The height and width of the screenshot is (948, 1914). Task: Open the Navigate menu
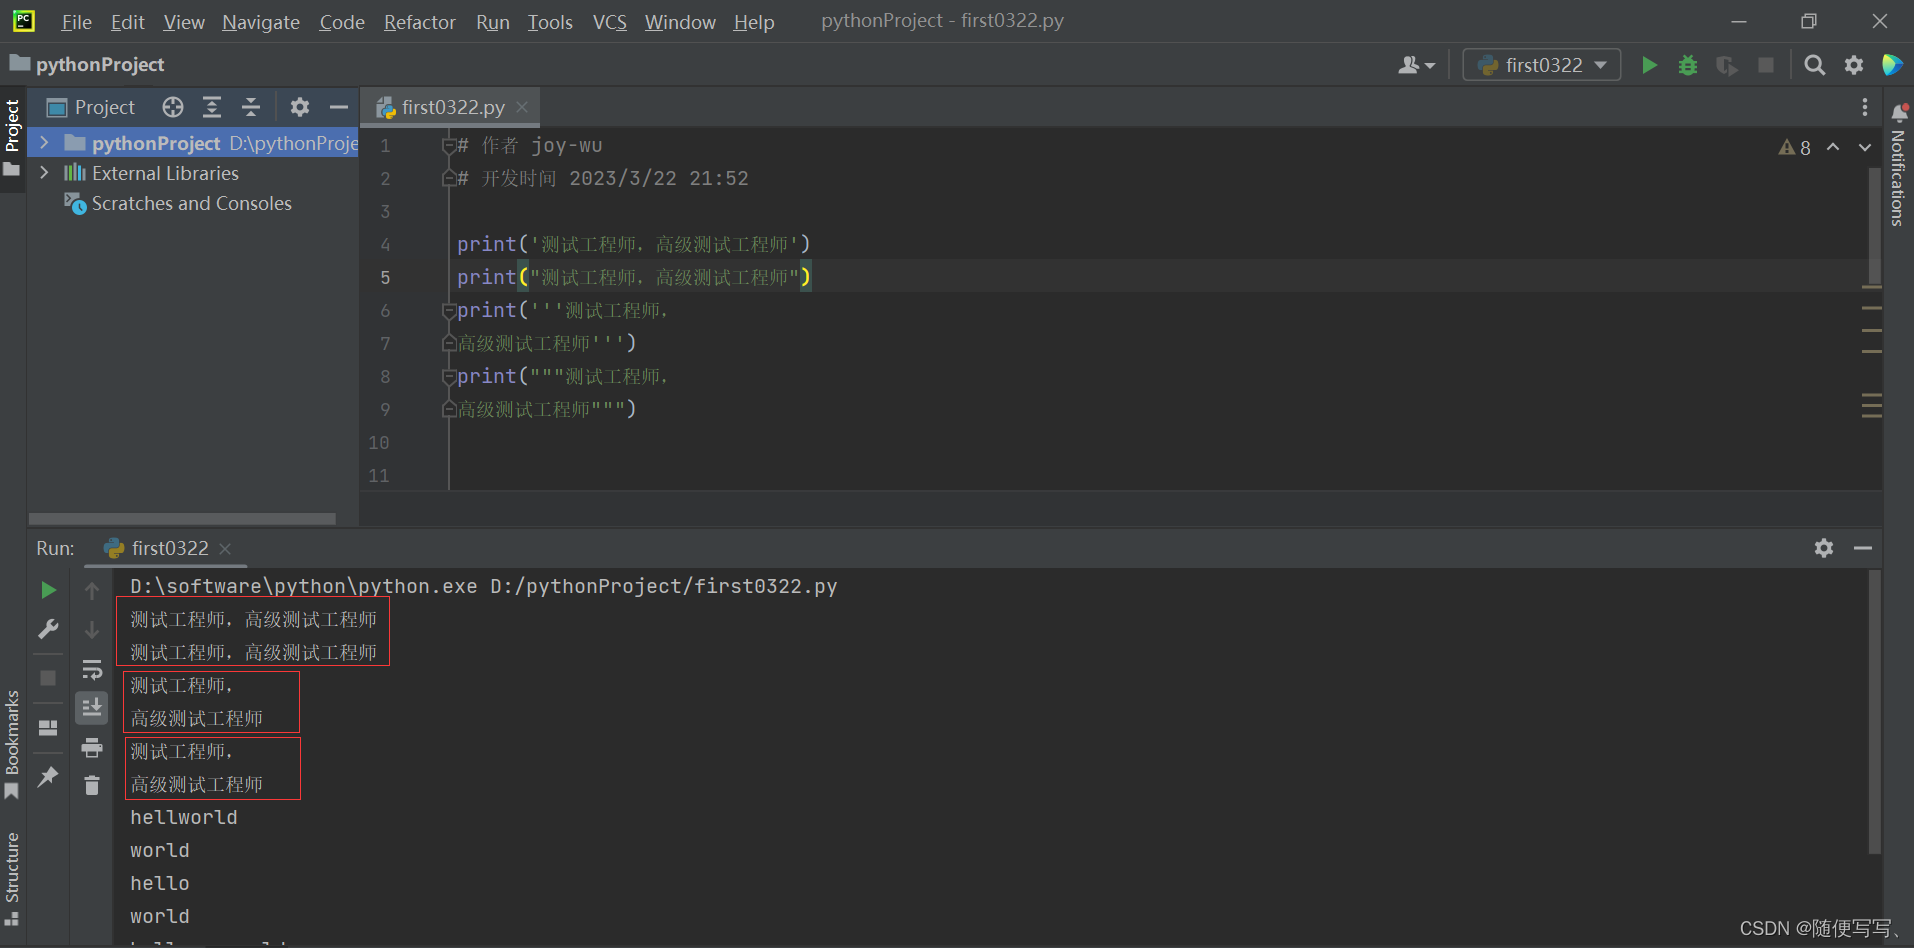coord(261,22)
